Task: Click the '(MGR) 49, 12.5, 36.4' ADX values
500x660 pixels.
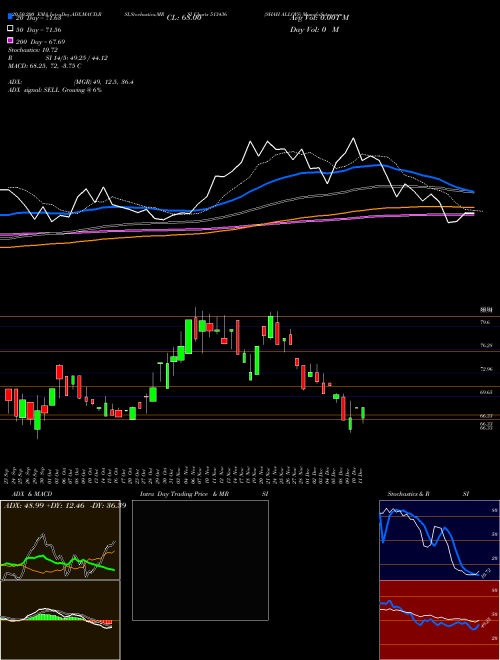Action: [x=104, y=82]
